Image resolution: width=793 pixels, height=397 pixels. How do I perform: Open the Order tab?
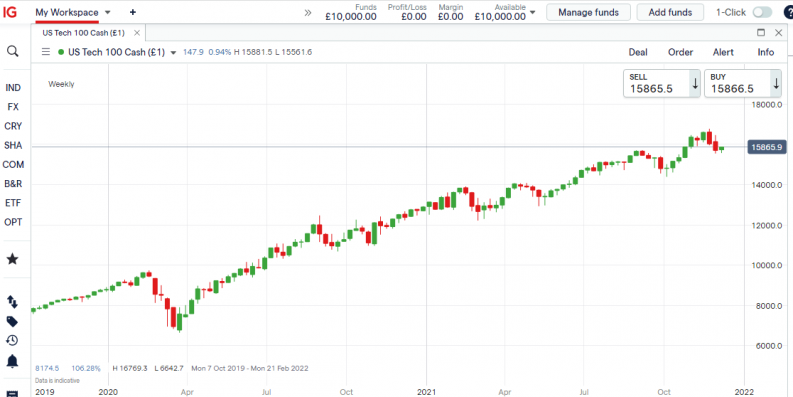(x=680, y=52)
